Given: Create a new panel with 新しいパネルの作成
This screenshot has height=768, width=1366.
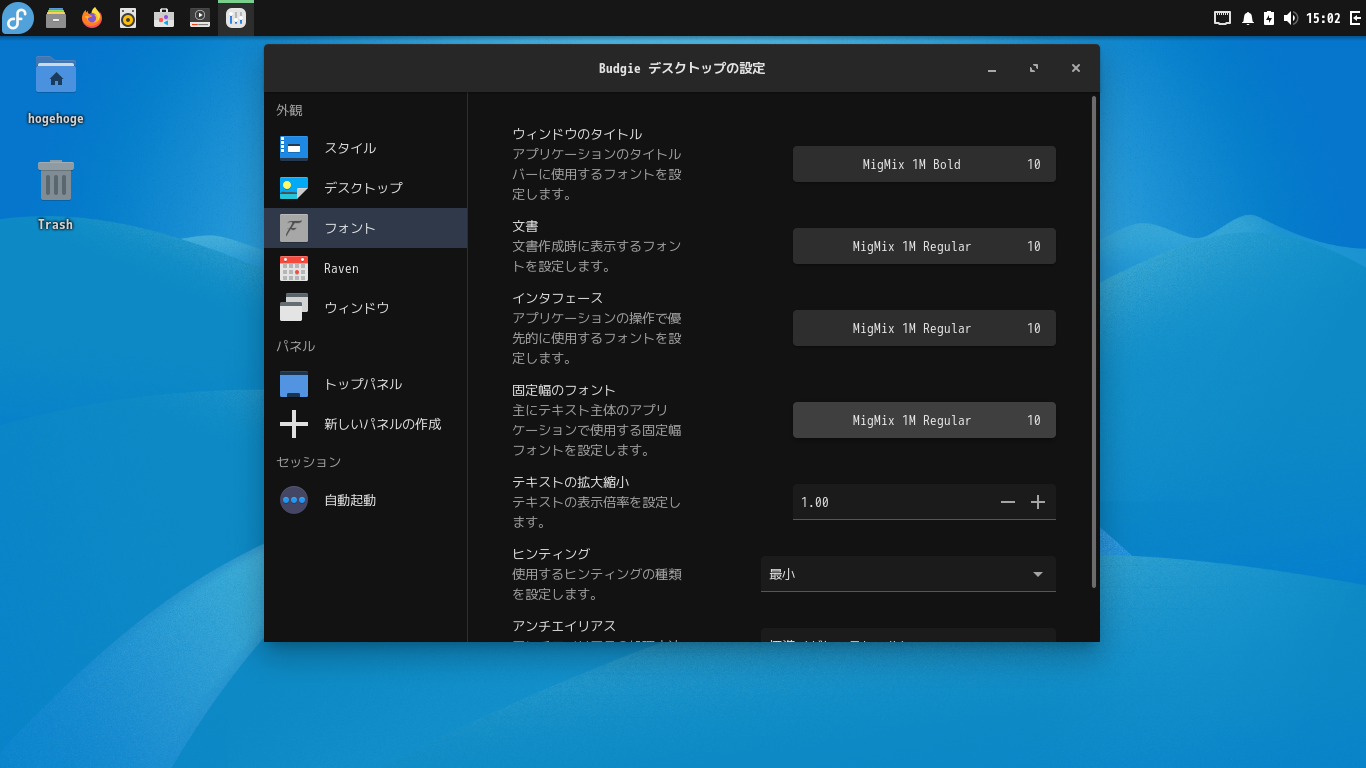Looking at the screenshot, I should 366,424.
